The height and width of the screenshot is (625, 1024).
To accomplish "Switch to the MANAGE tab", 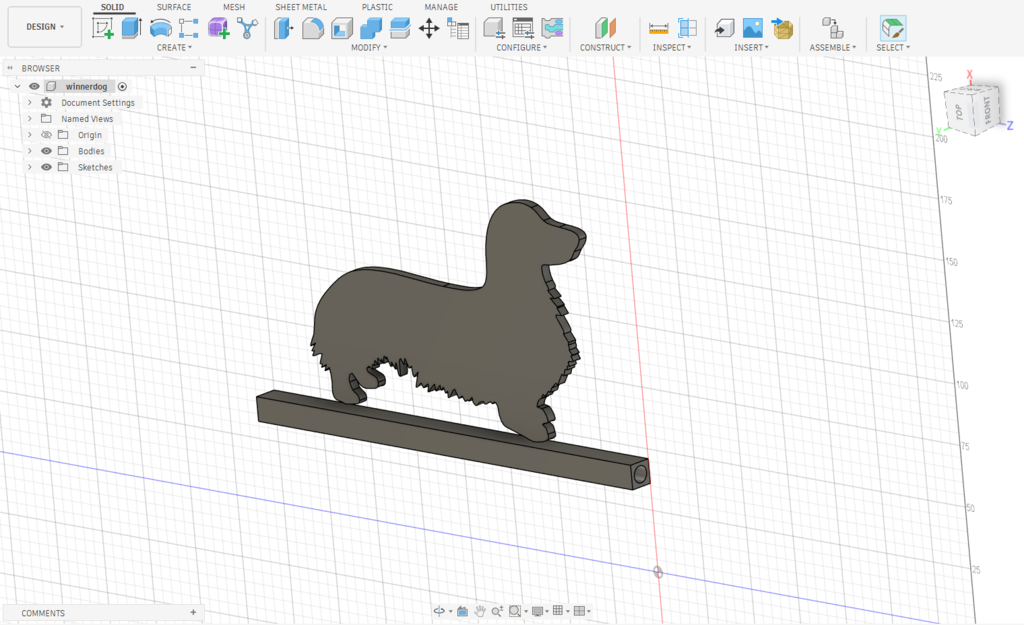I will pos(441,7).
